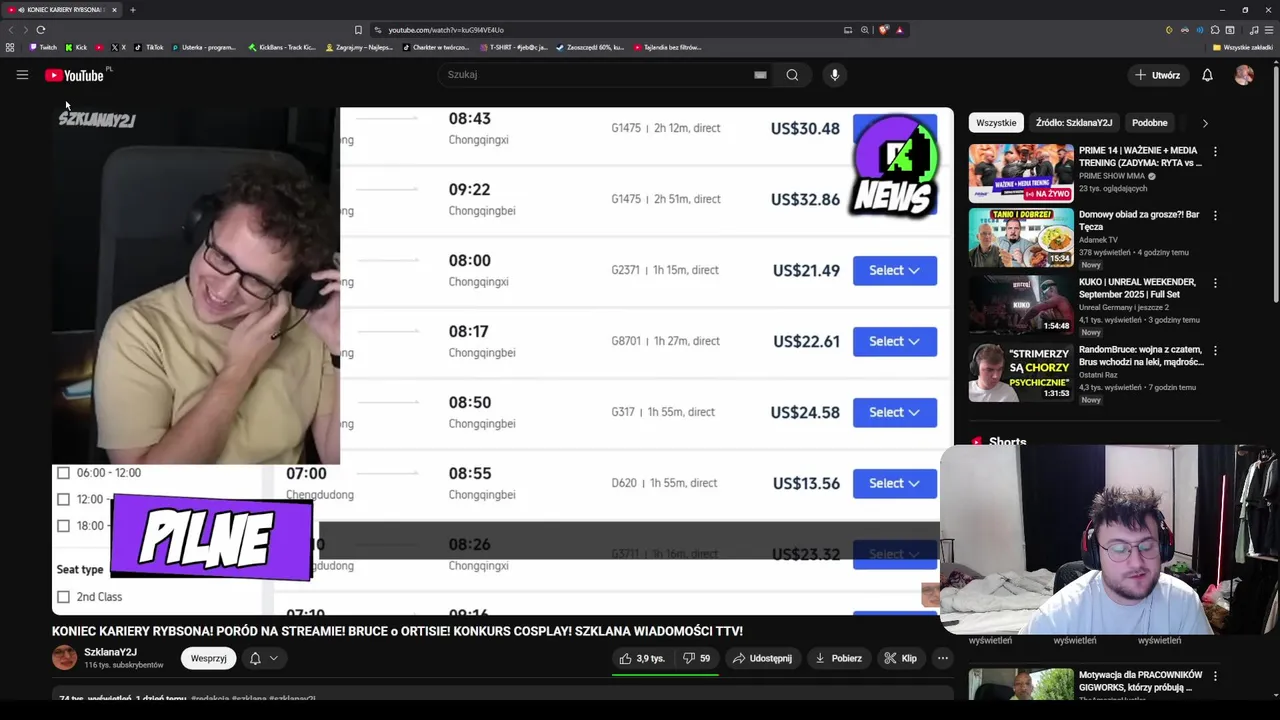Open PRIME 14 WAŻENIE video title
Image resolution: width=1280 pixels, height=720 pixels.
(1139, 156)
